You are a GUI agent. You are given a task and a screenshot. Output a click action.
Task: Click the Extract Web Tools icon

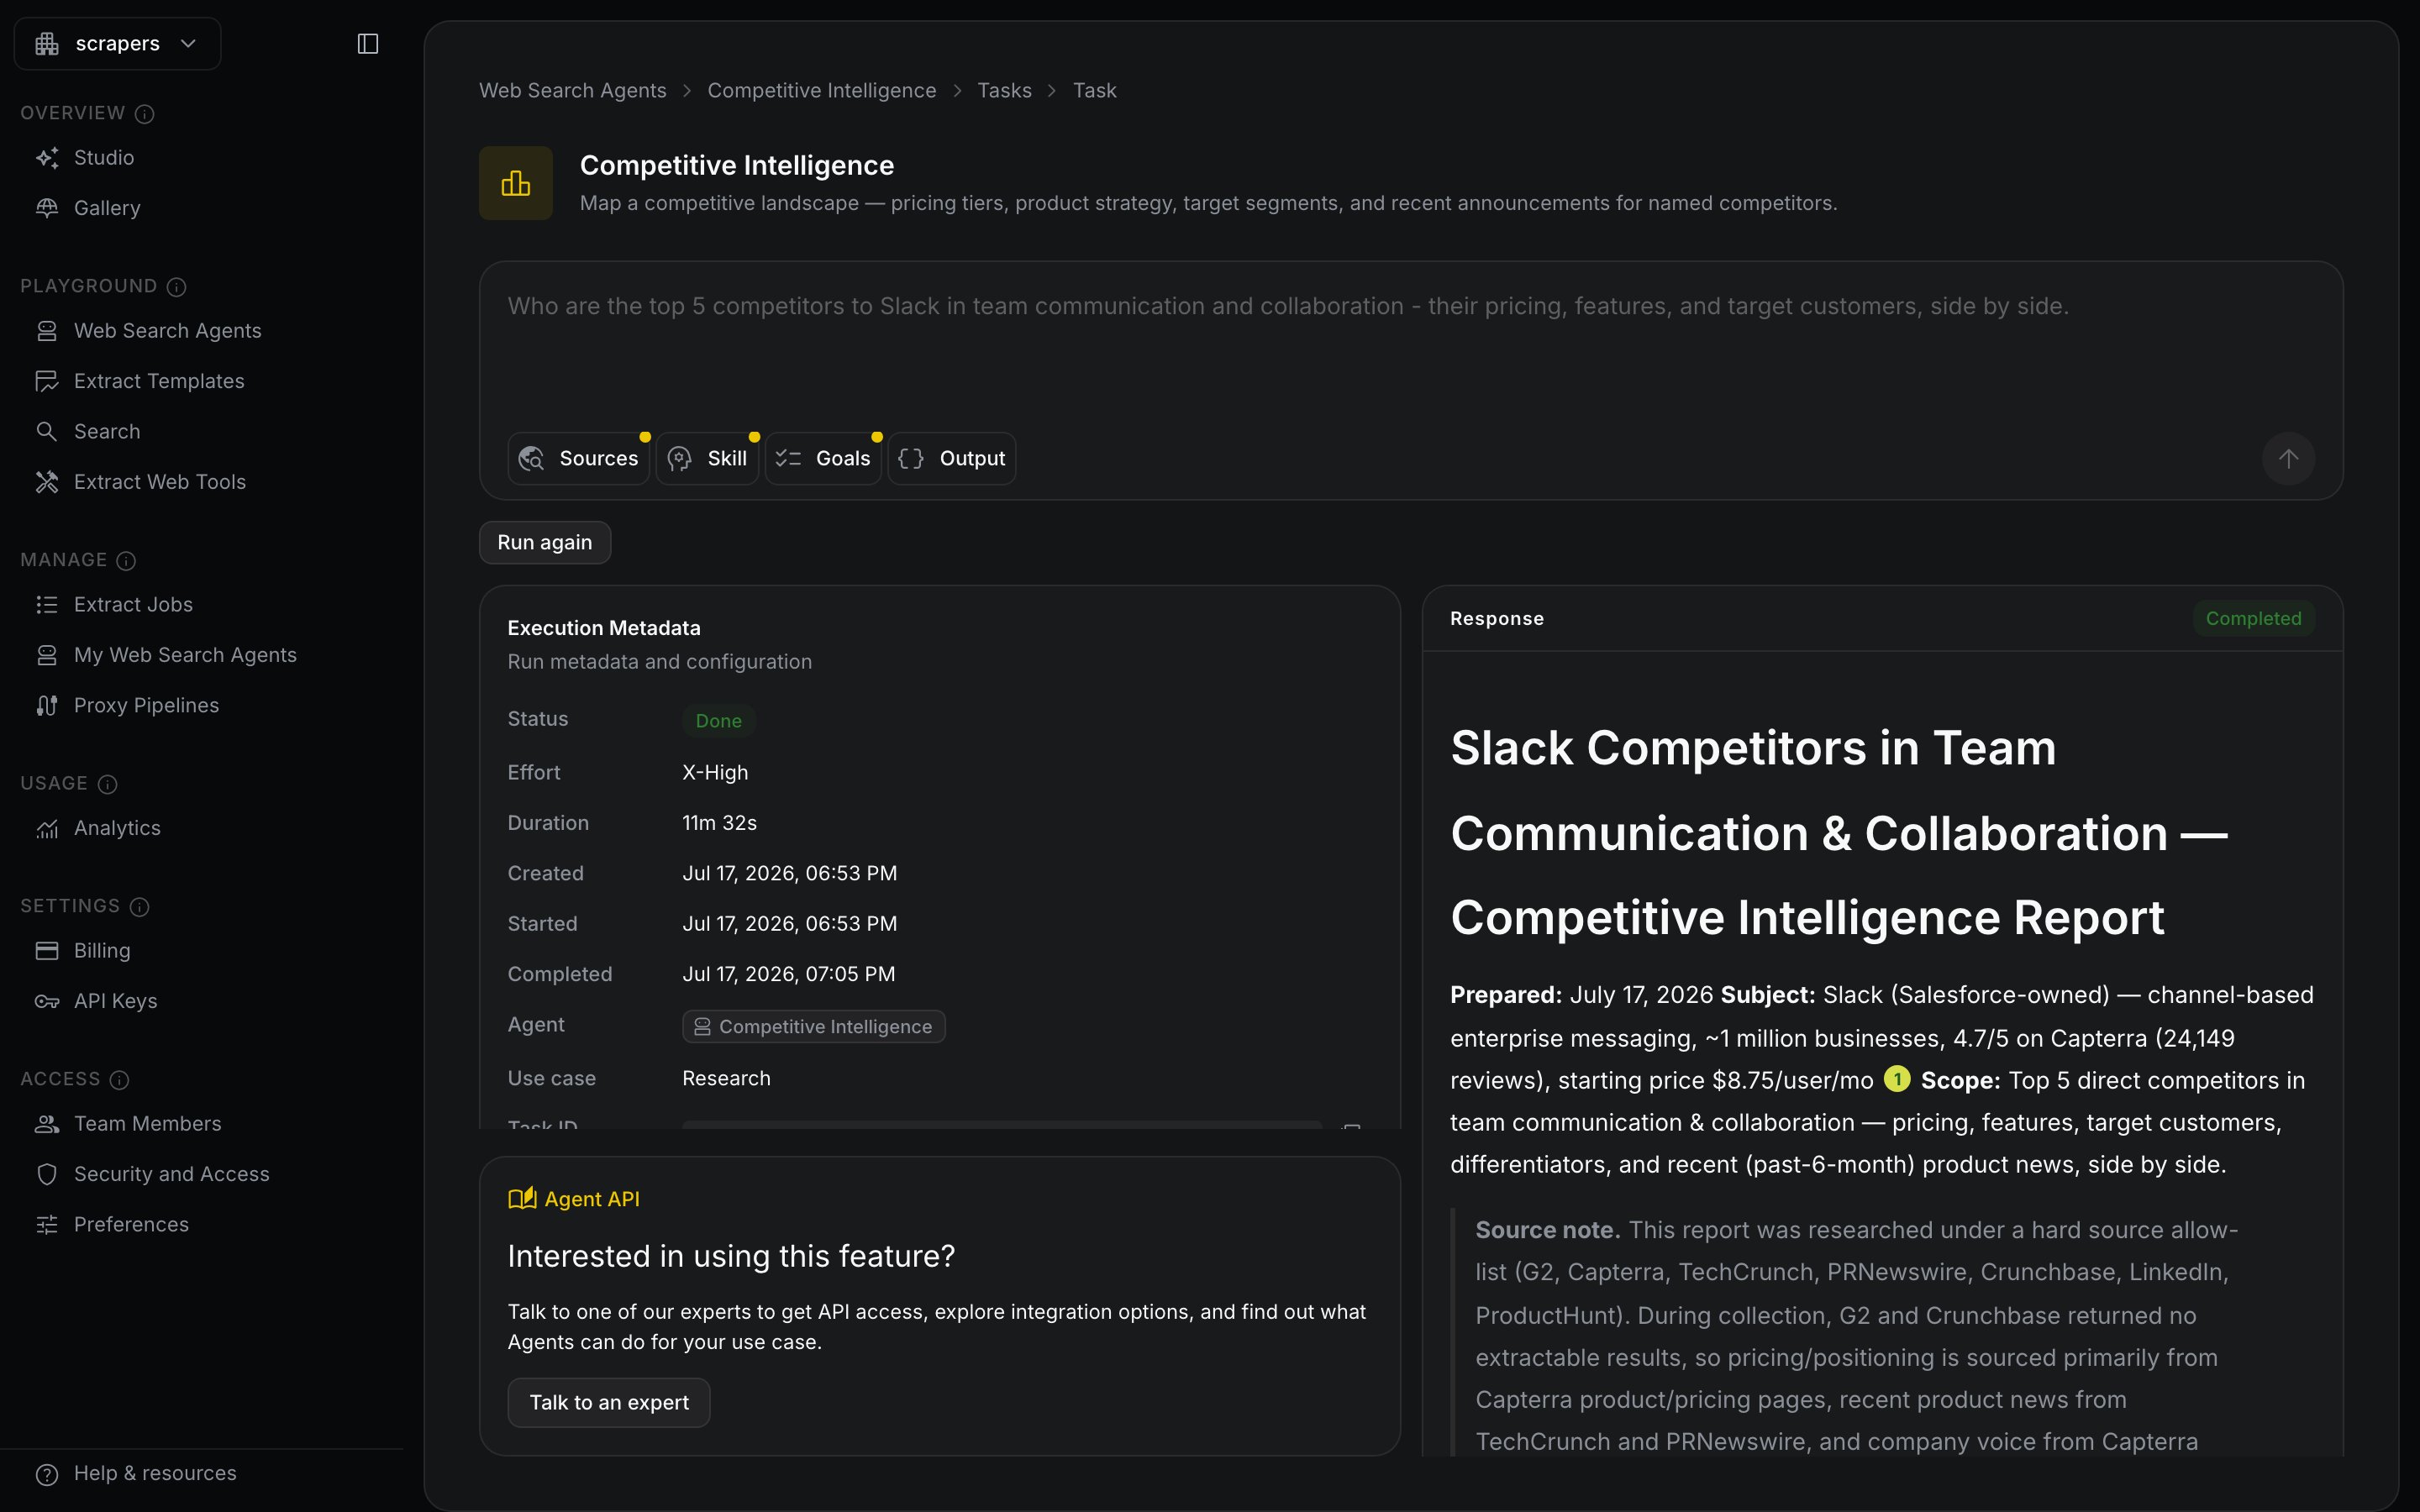click(47, 482)
